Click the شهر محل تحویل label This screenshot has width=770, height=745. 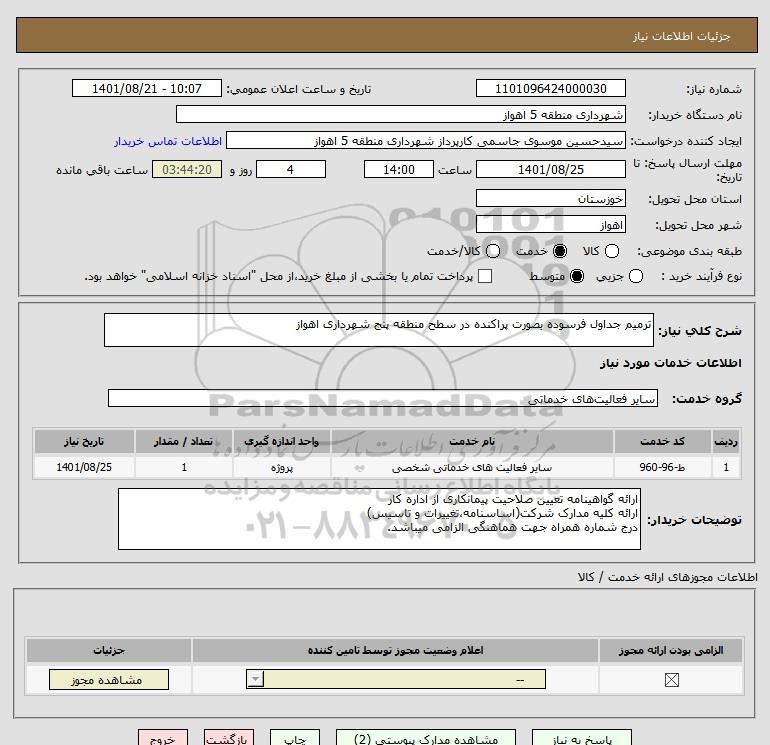click(x=699, y=225)
